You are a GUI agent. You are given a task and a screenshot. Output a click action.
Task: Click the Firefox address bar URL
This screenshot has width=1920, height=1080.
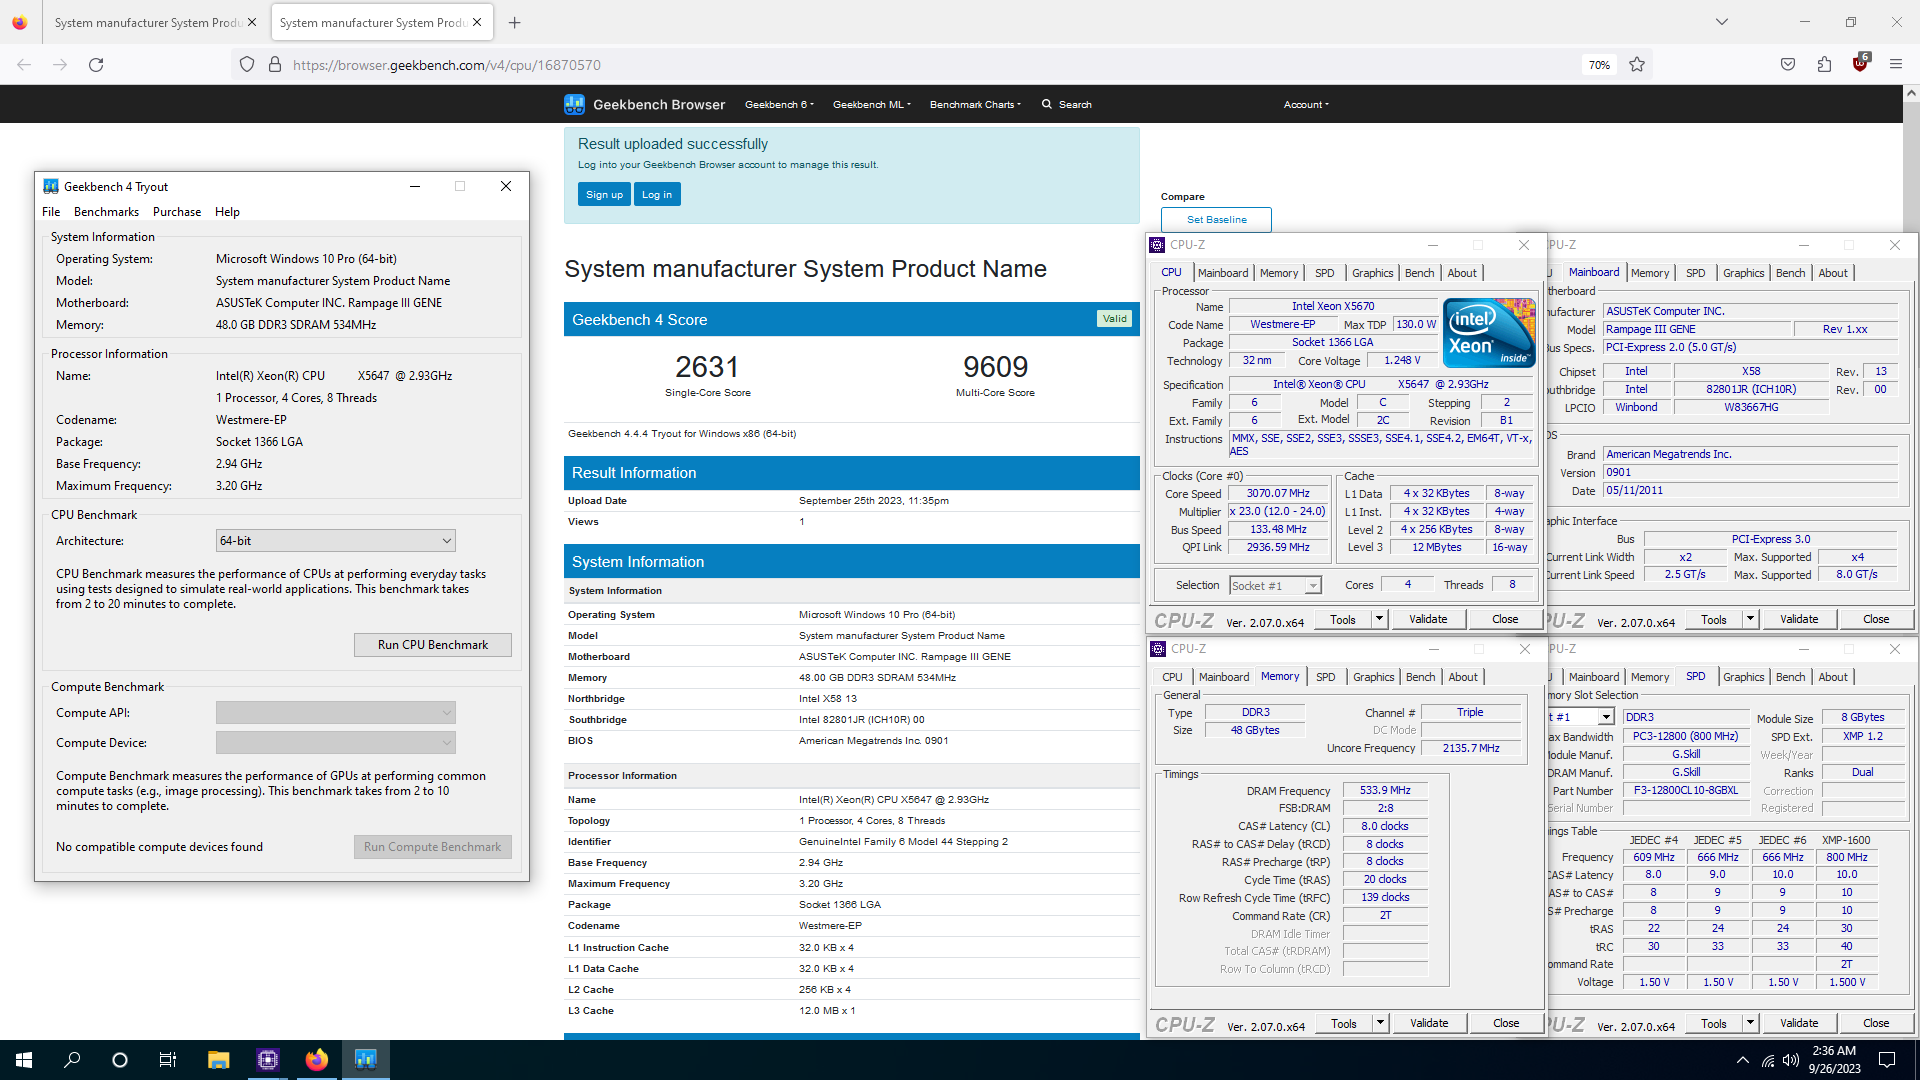click(447, 65)
